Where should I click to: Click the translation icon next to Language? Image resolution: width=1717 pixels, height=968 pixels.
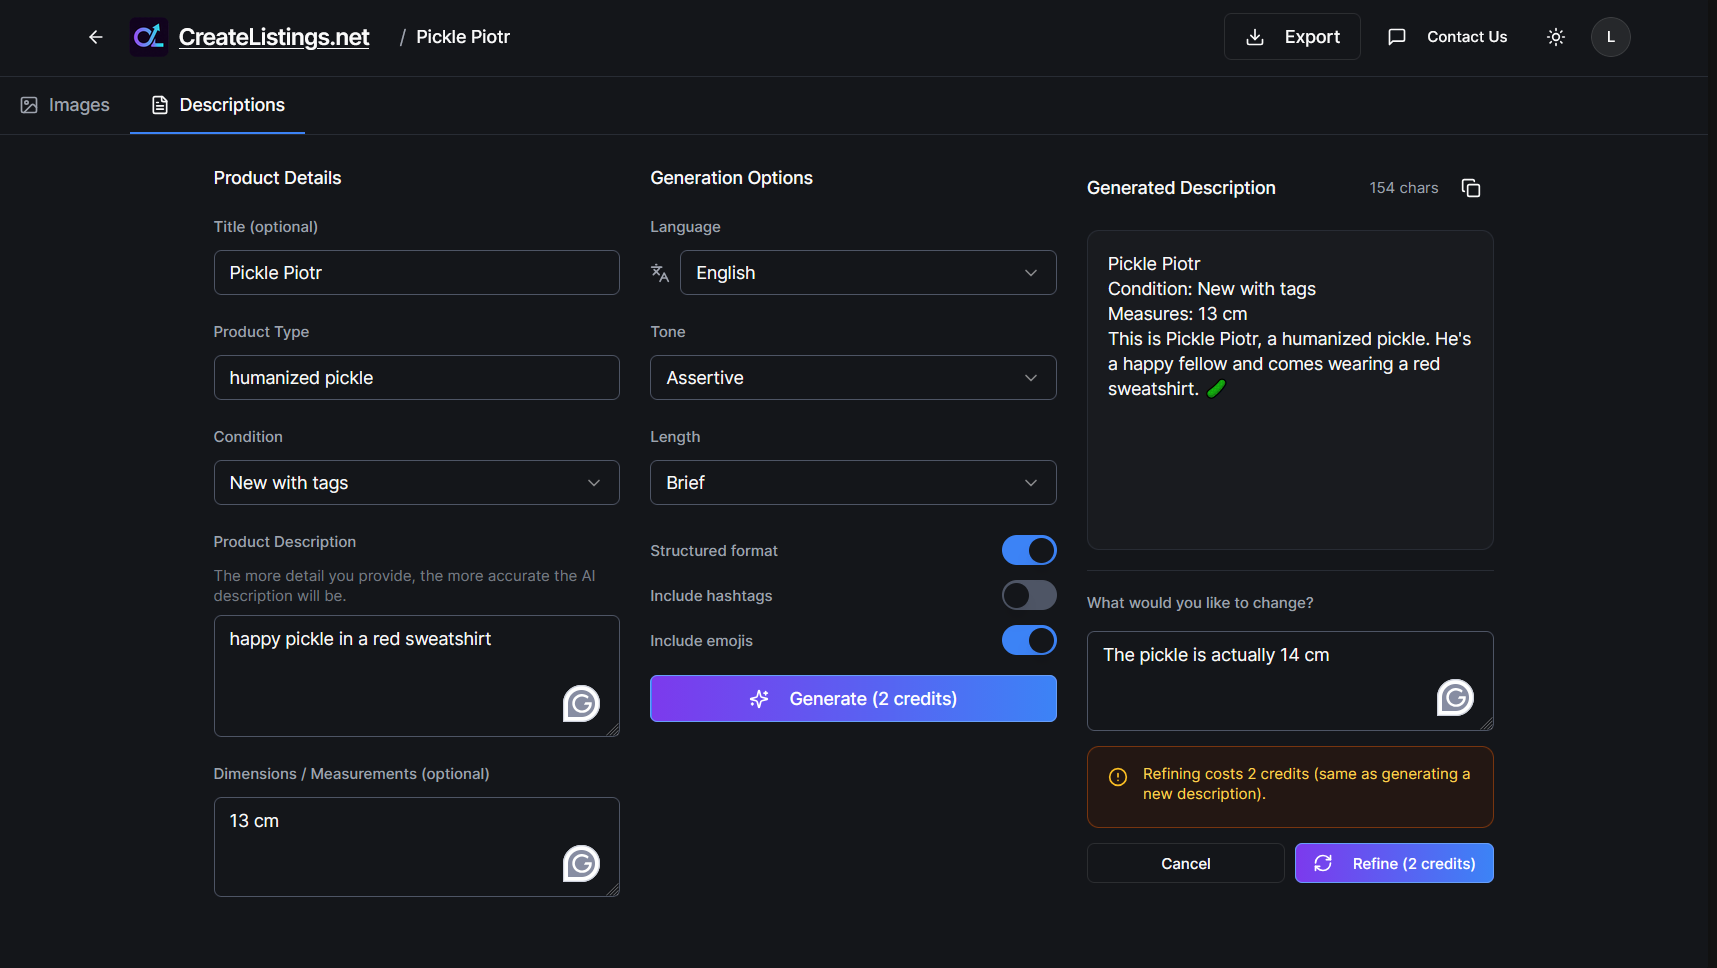coord(660,272)
